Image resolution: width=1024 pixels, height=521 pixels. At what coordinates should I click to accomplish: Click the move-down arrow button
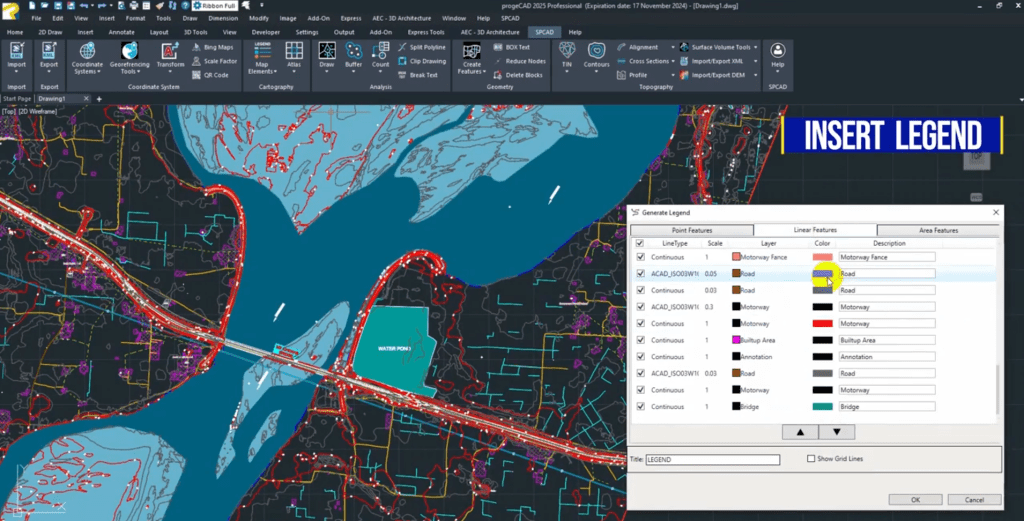click(x=836, y=432)
